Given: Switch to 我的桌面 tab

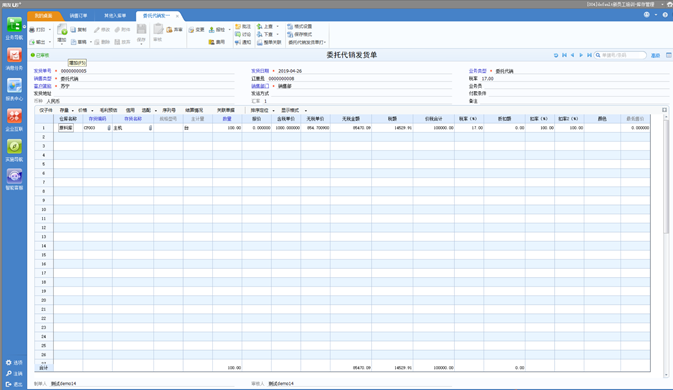Looking at the screenshot, I should pos(43,16).
